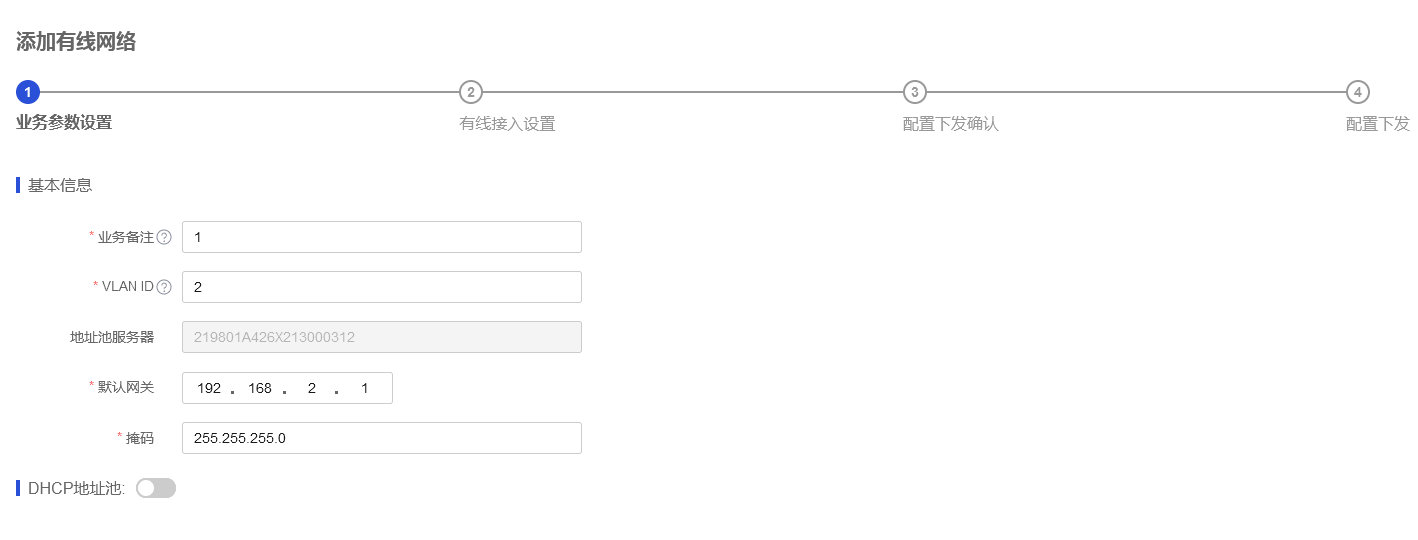Click the 掩码 input field
The image size is (1418, 540).
(381, 438)
